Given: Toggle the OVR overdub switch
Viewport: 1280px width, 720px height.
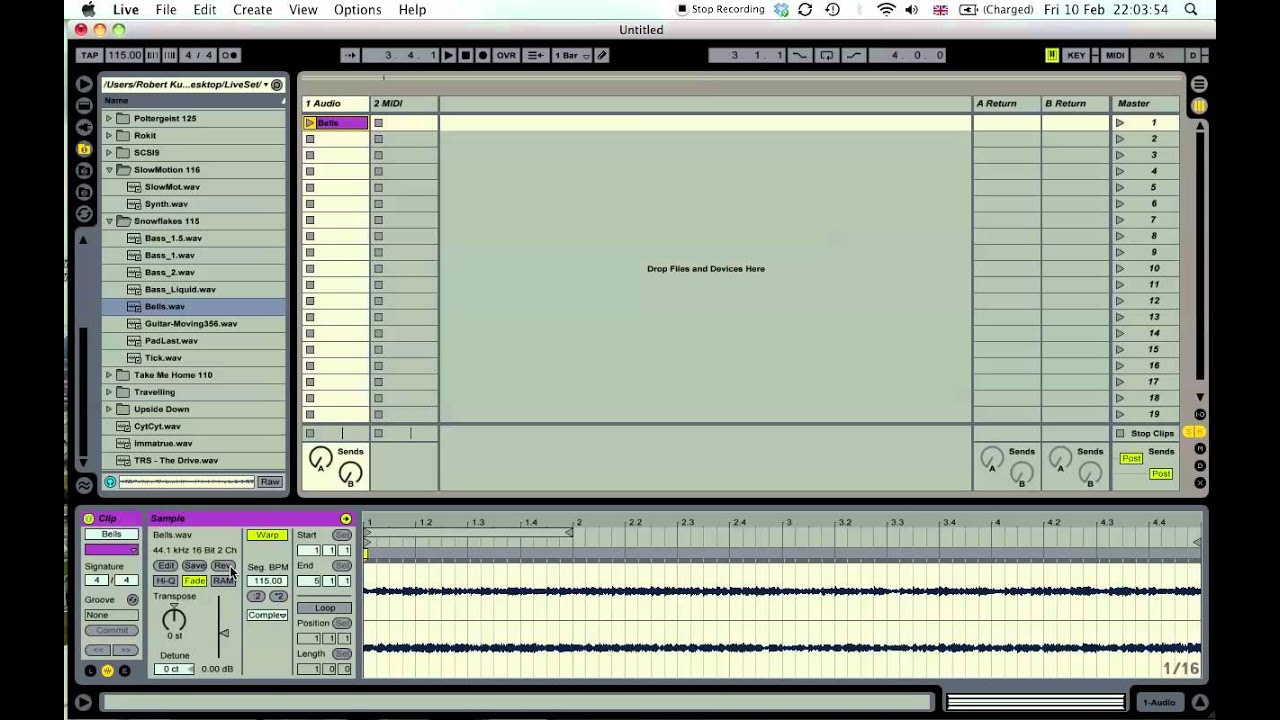Looking at the screenshot, I should 507,55.
